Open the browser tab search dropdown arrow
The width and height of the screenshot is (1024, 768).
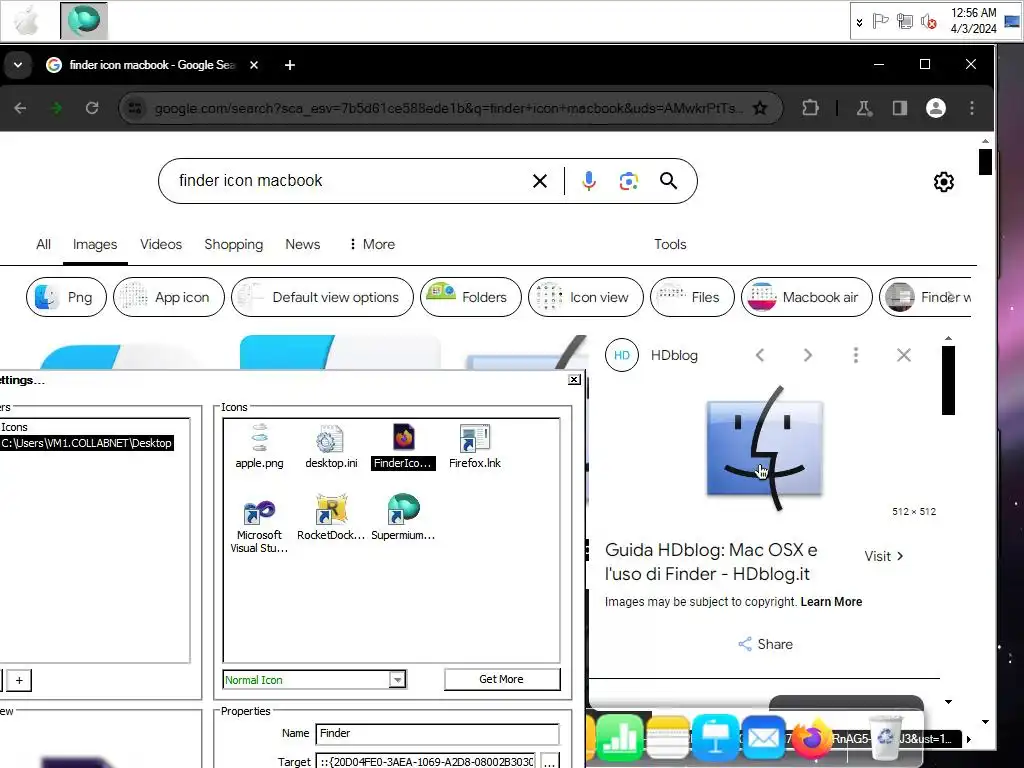pos(18,65)
